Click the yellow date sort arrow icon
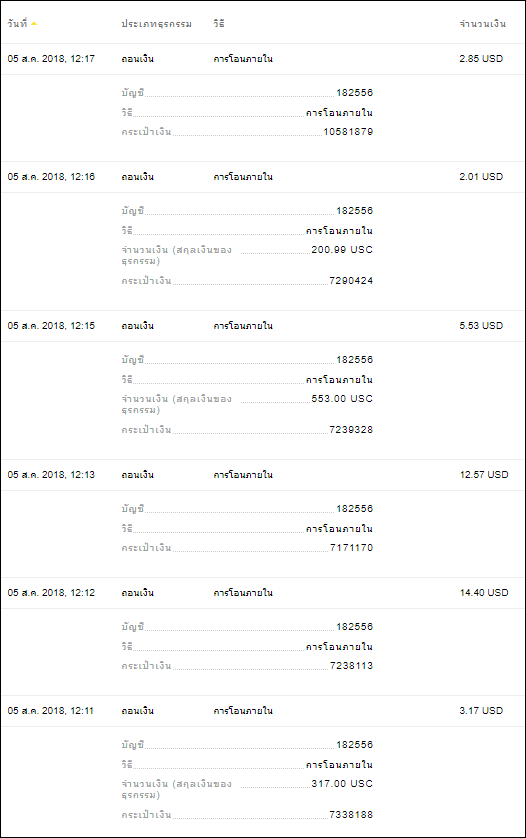The height and width of the screenshot is (838, 526). pos(34,24)
